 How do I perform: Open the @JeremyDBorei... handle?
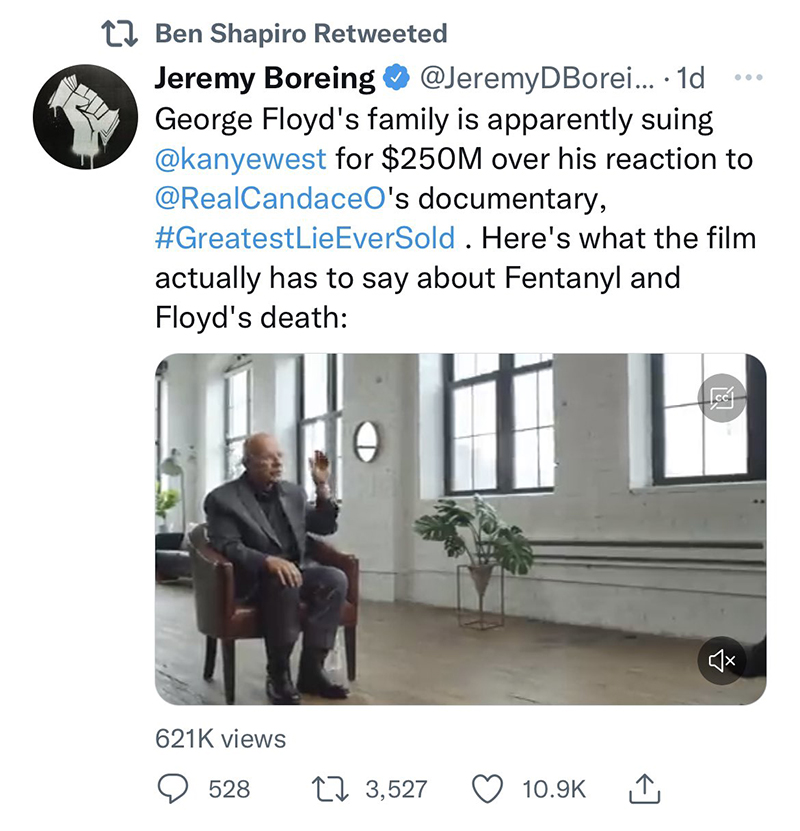tap(537, 78)
